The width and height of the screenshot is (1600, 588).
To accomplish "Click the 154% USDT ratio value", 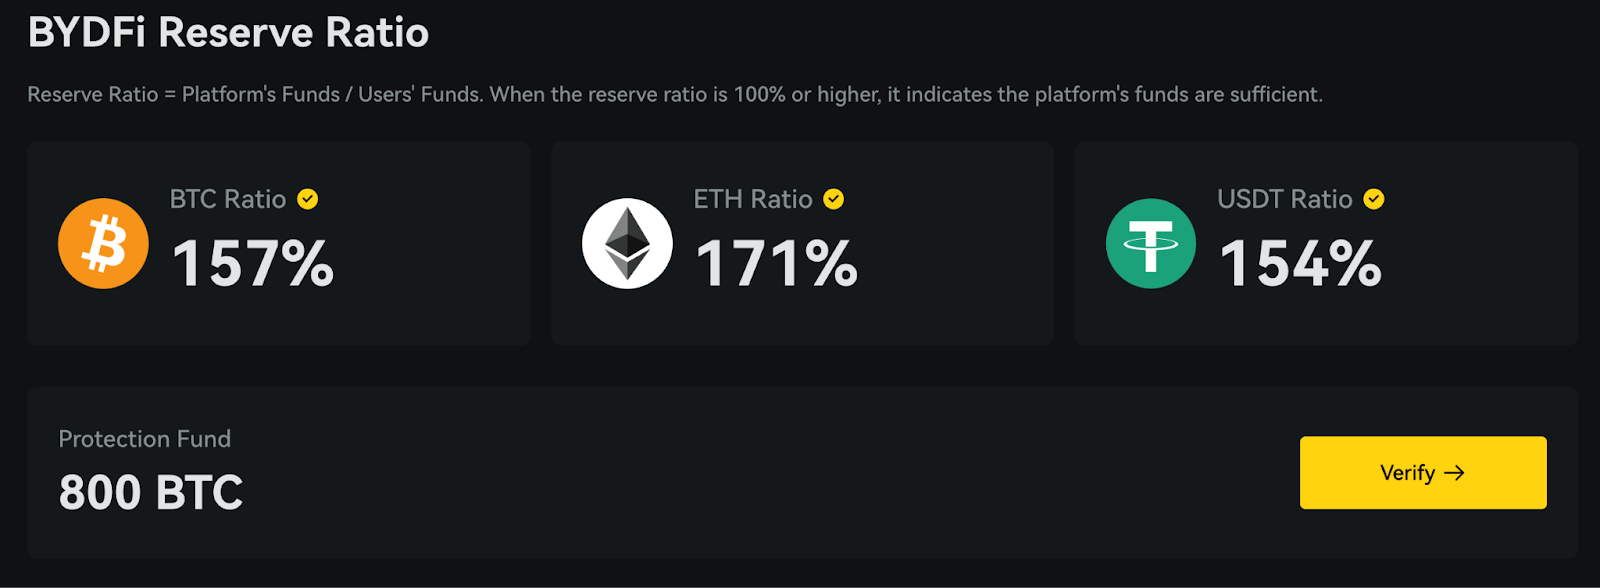I will coord(1300,264).
